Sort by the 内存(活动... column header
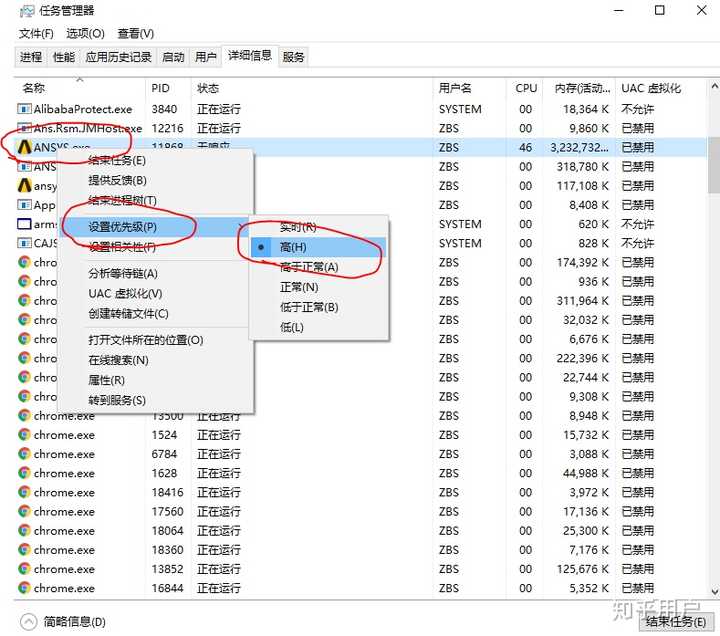 579,88
